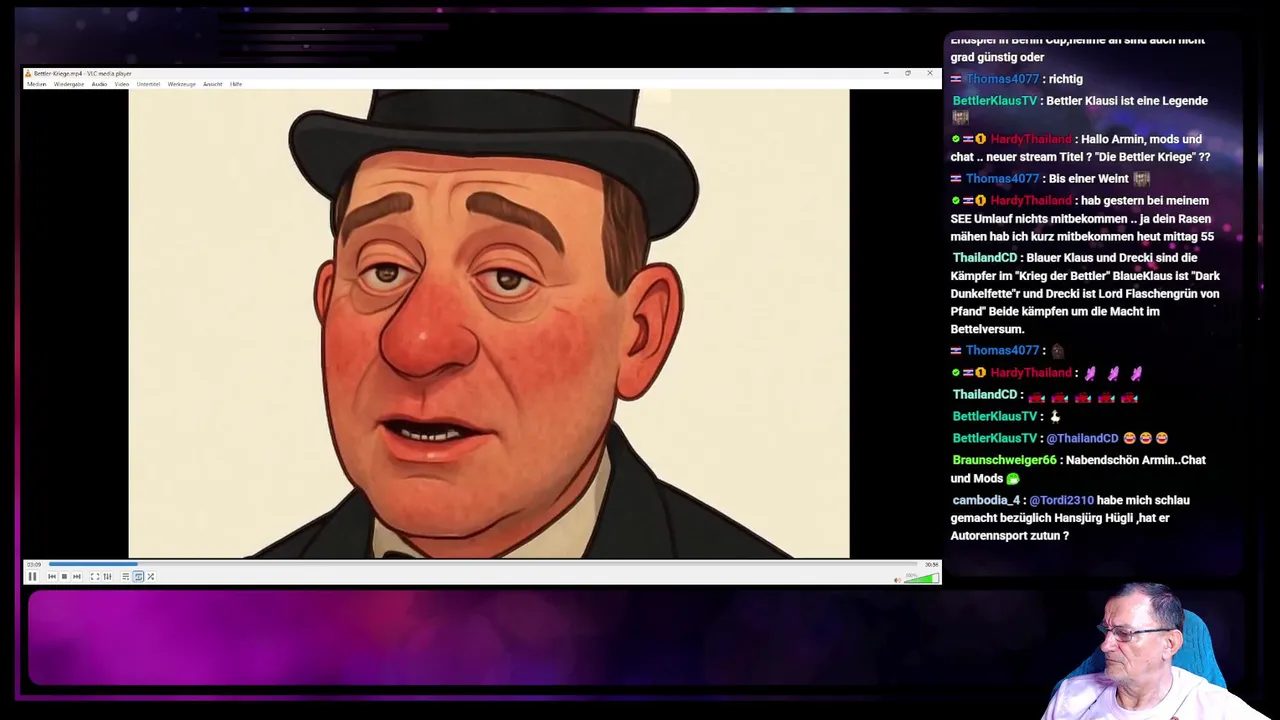Click the @Tordi2310 mention in chat

point(1061,501)
